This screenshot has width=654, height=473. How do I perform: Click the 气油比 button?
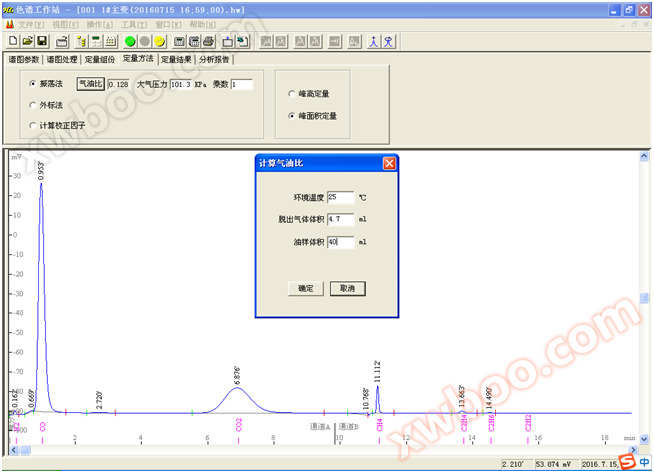tap(91, 84)
